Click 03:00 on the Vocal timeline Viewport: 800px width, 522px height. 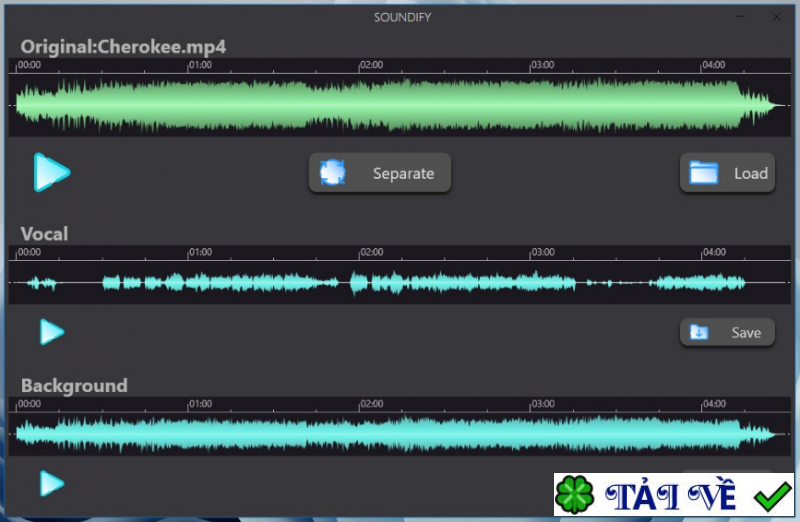coord(543,252)
